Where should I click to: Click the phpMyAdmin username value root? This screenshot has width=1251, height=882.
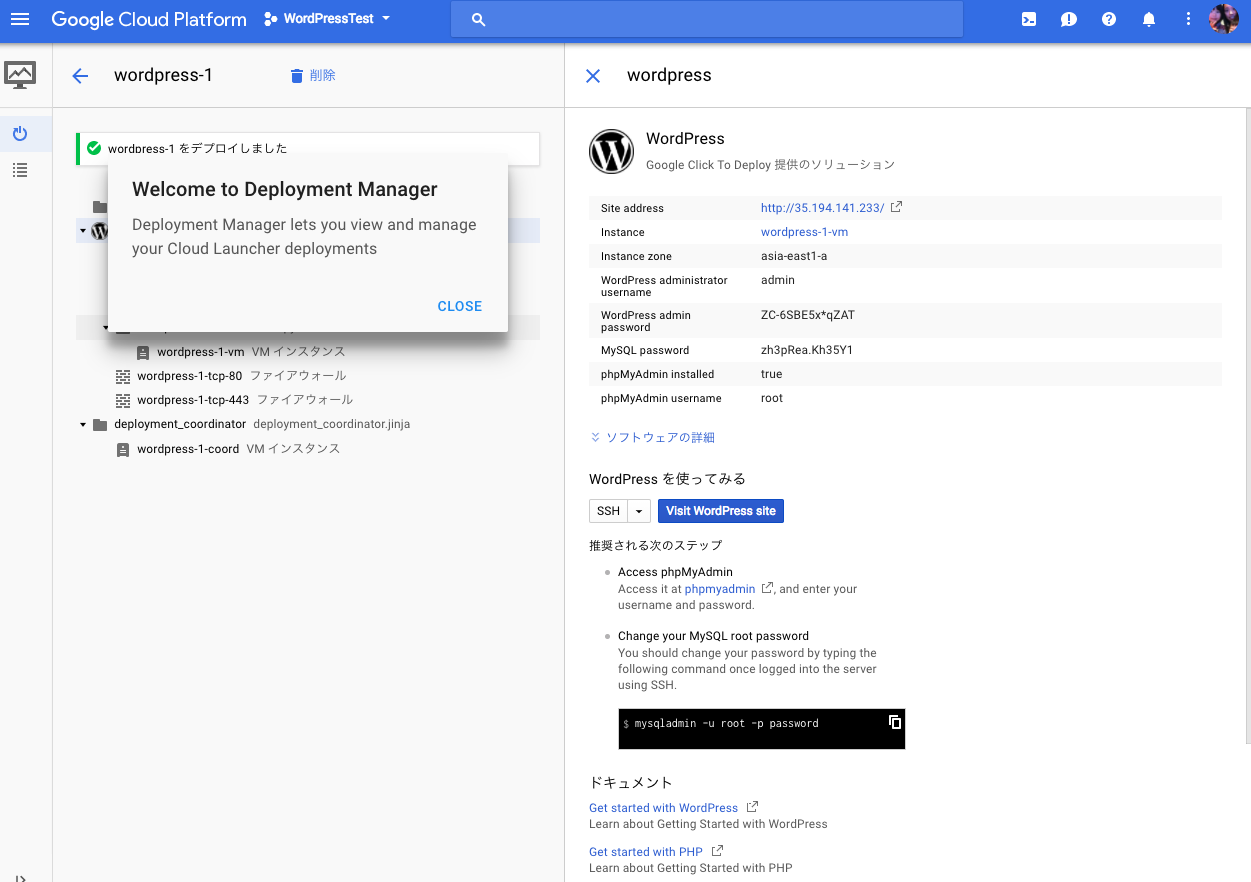click(772, 398)
